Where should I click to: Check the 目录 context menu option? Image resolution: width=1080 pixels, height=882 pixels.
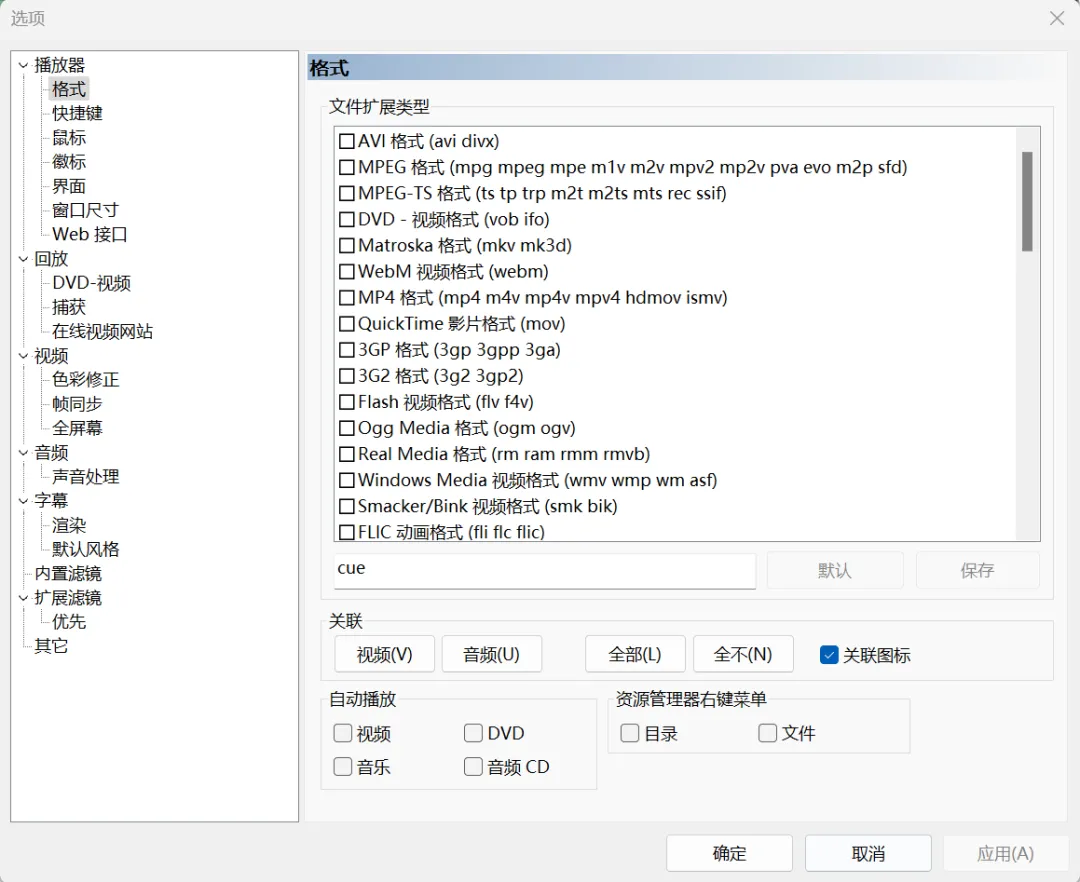(629, 734)
